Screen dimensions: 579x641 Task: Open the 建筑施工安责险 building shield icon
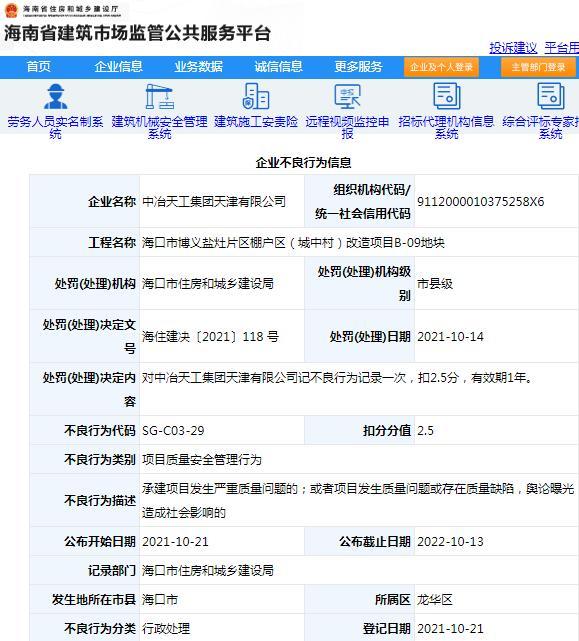coord(256,96)
